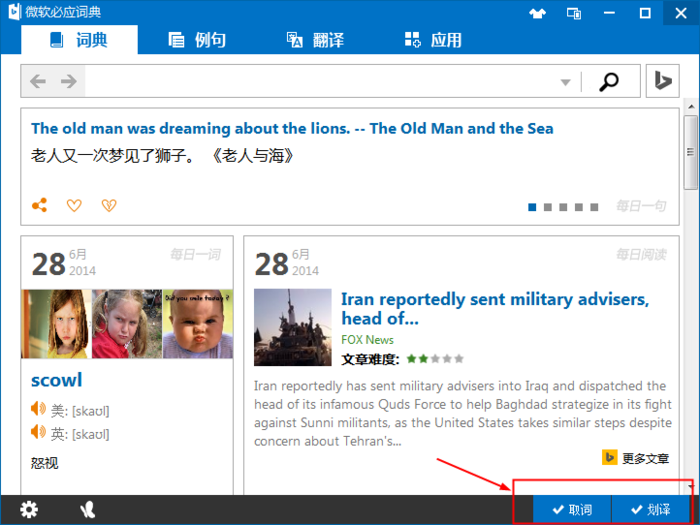Click 每日阅读 label
The width and height of the screenshot is (700, 525).
[x=642, y=254]
